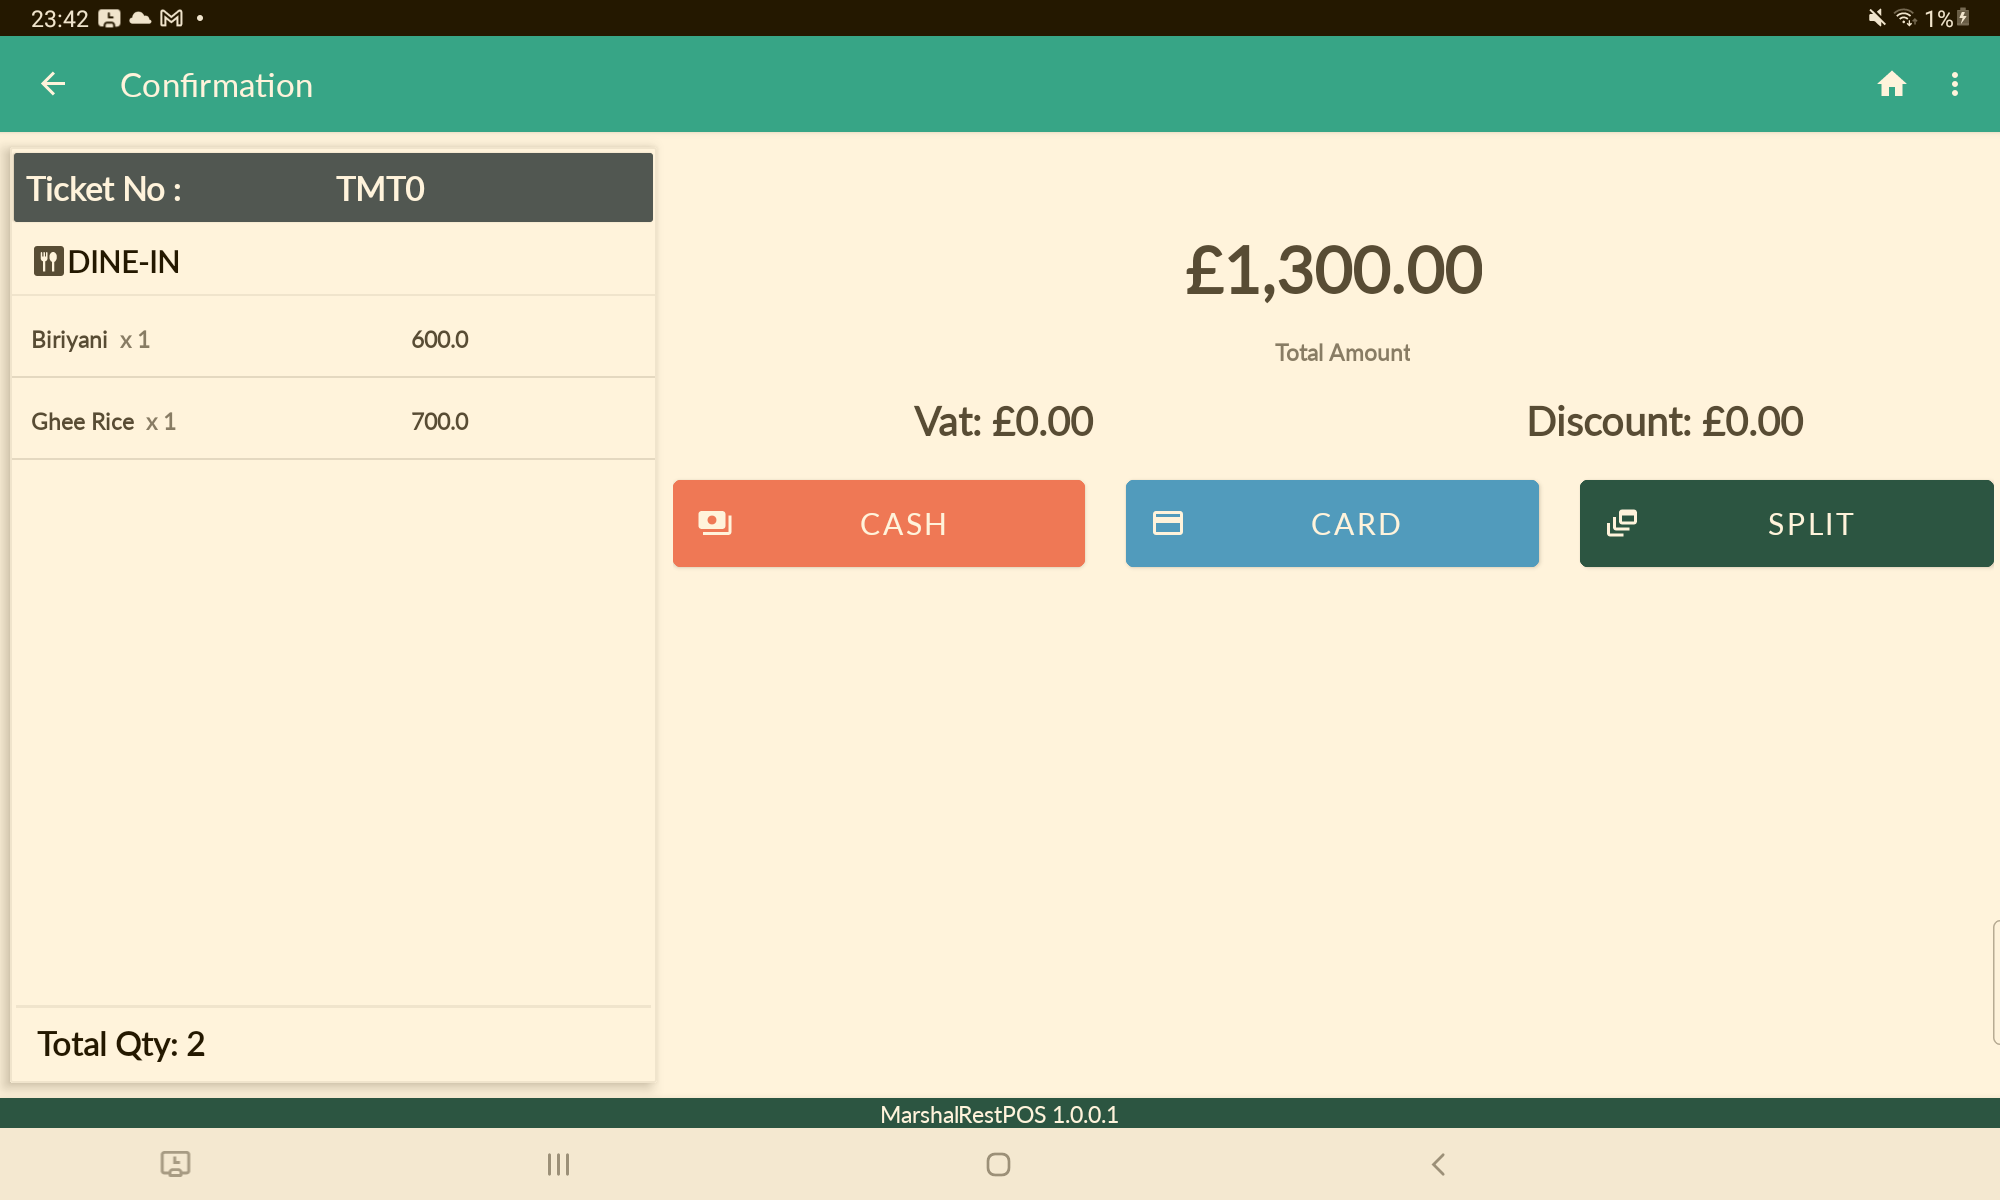
Task: Tap the split payment icon
Action: point(1622,523)
